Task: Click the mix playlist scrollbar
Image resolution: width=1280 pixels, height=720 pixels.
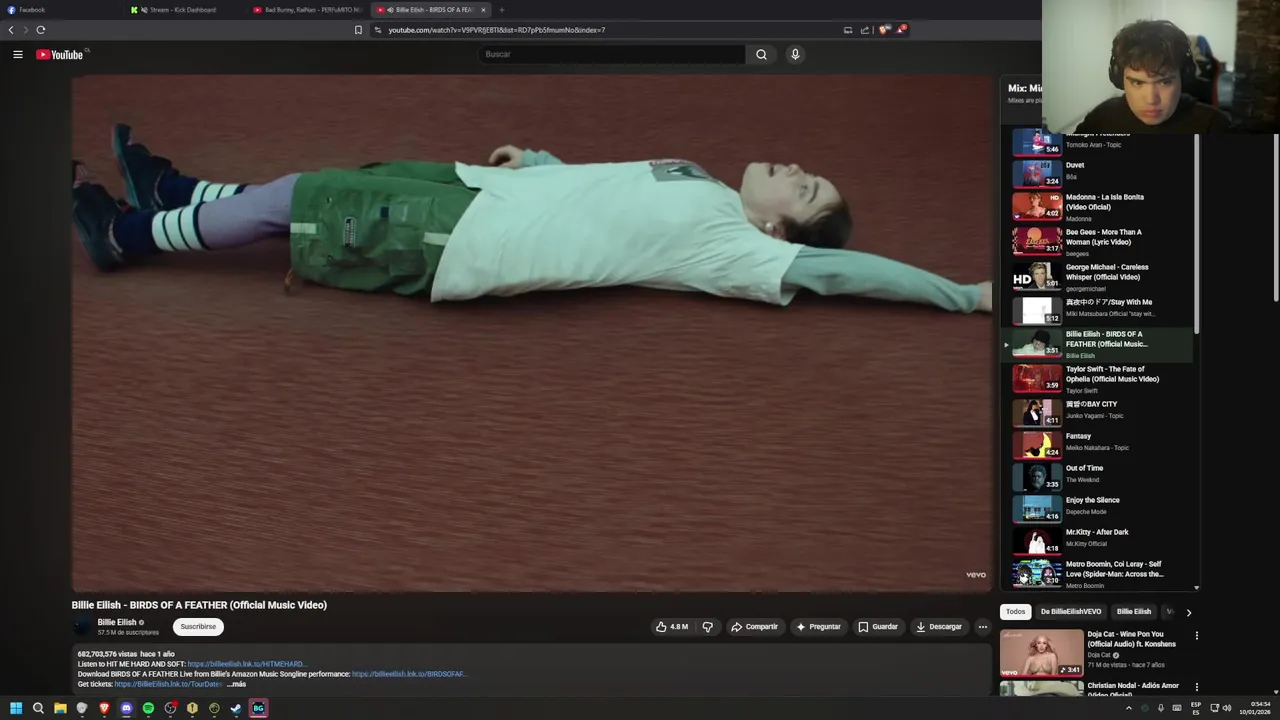Action: [1196, 235]
